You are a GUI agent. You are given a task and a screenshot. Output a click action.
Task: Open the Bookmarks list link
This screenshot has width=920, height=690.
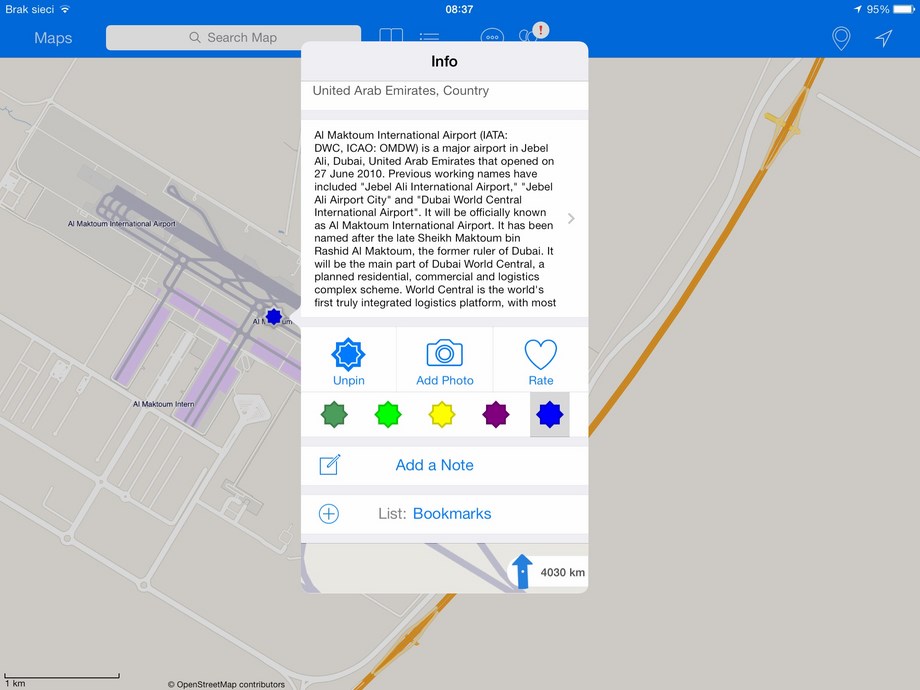point(452,513)
